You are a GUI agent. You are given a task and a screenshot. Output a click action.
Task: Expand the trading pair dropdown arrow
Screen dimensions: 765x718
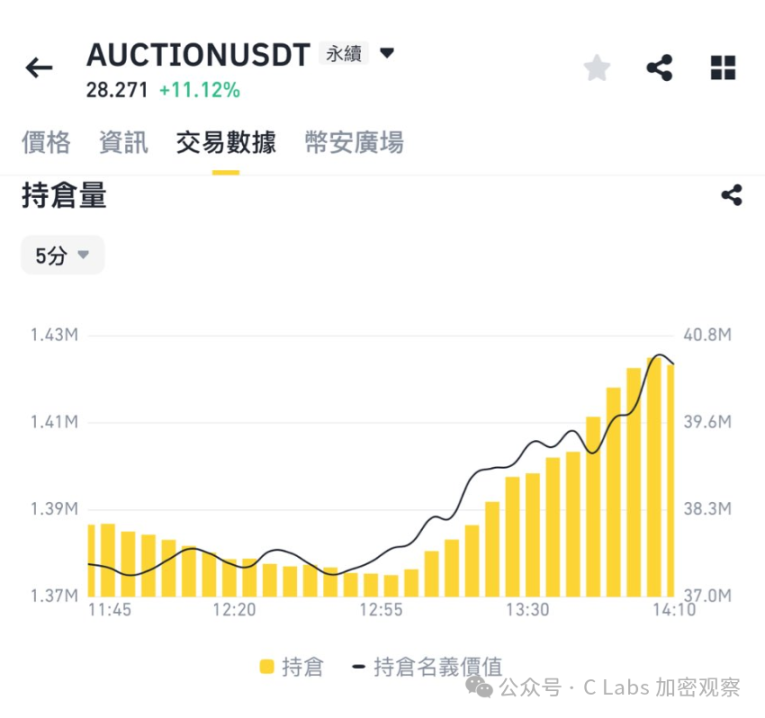pyautogui.click(x=387, y=53)
